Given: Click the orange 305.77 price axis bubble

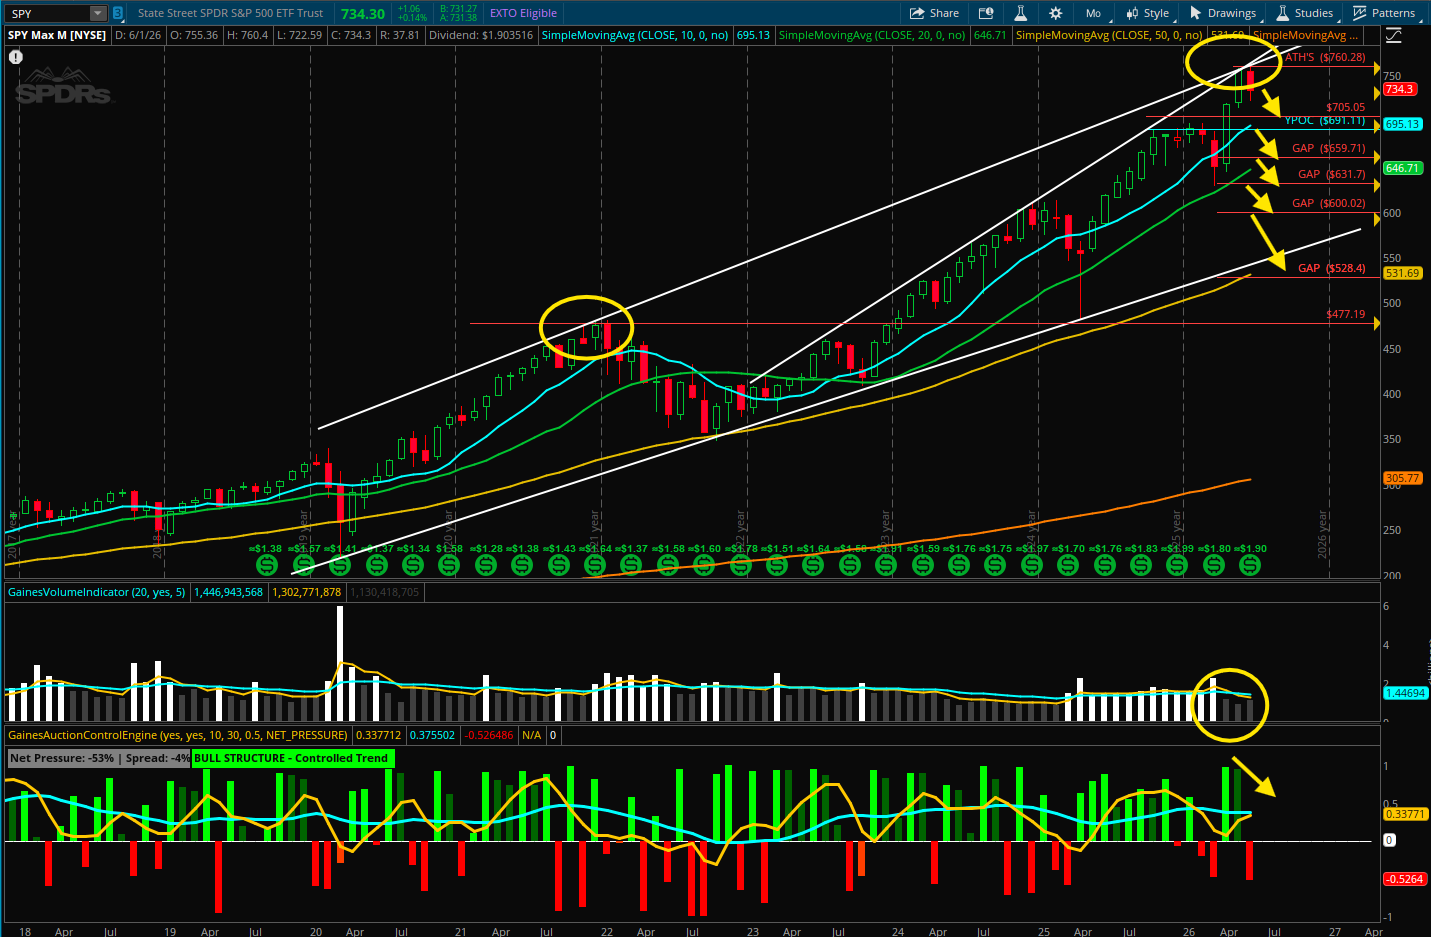Looking at the screenshot, I should (x=1403, y=478).
